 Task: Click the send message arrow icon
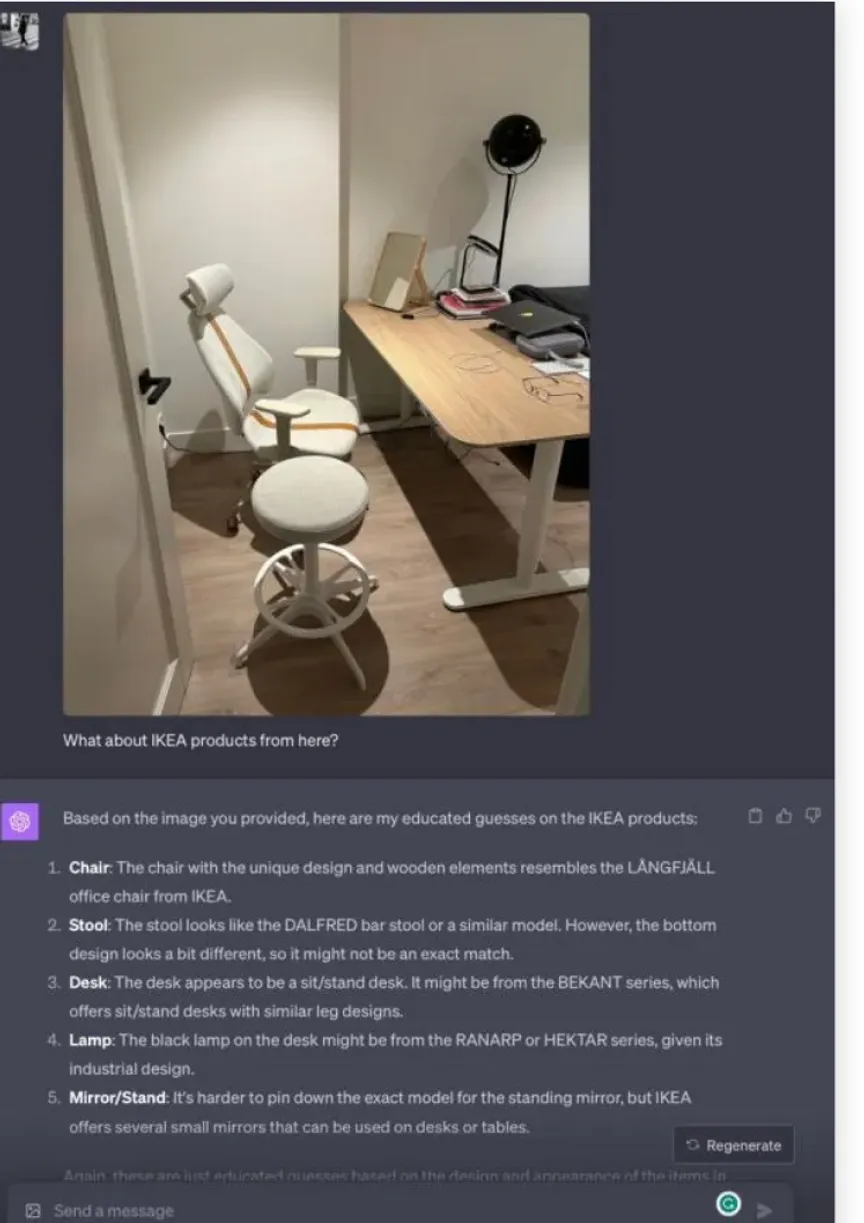tap(764, 1210)
